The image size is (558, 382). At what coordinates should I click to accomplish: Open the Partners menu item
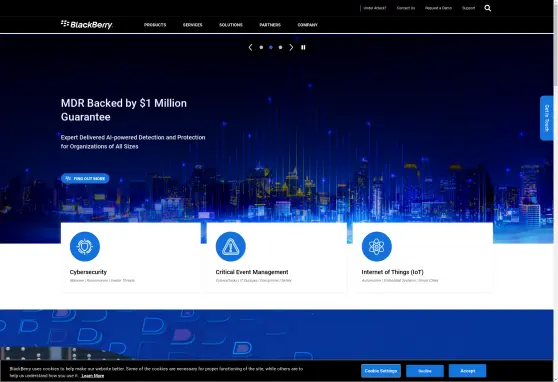[270, 25]
